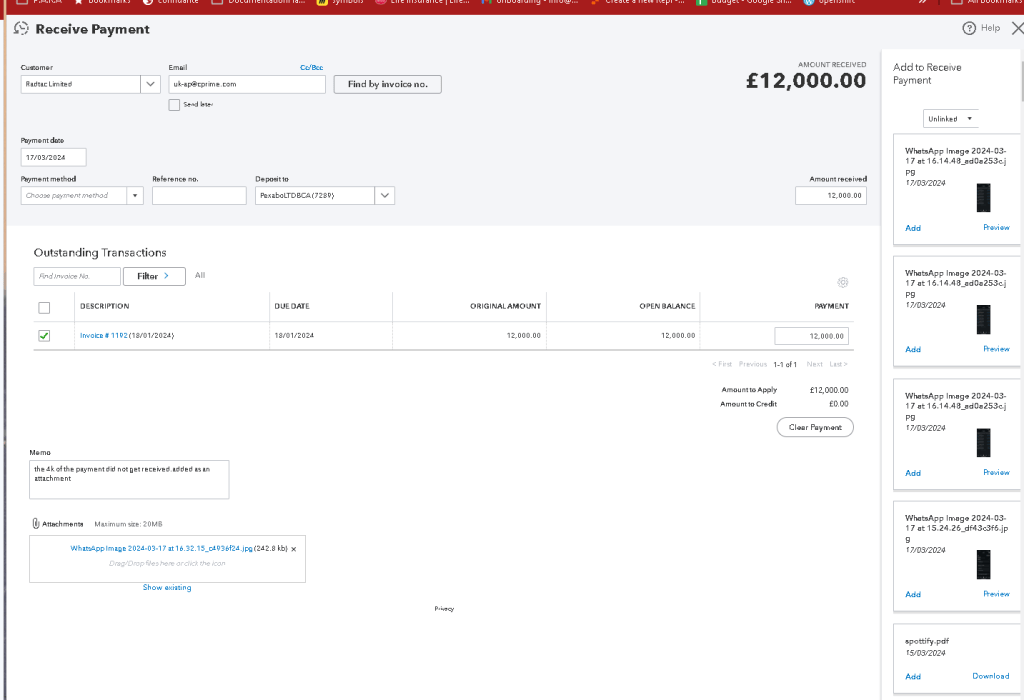1024x700 pixels.
Task: Sort by the DESCRIPTION column header
Action: click(x=104, y=306)
